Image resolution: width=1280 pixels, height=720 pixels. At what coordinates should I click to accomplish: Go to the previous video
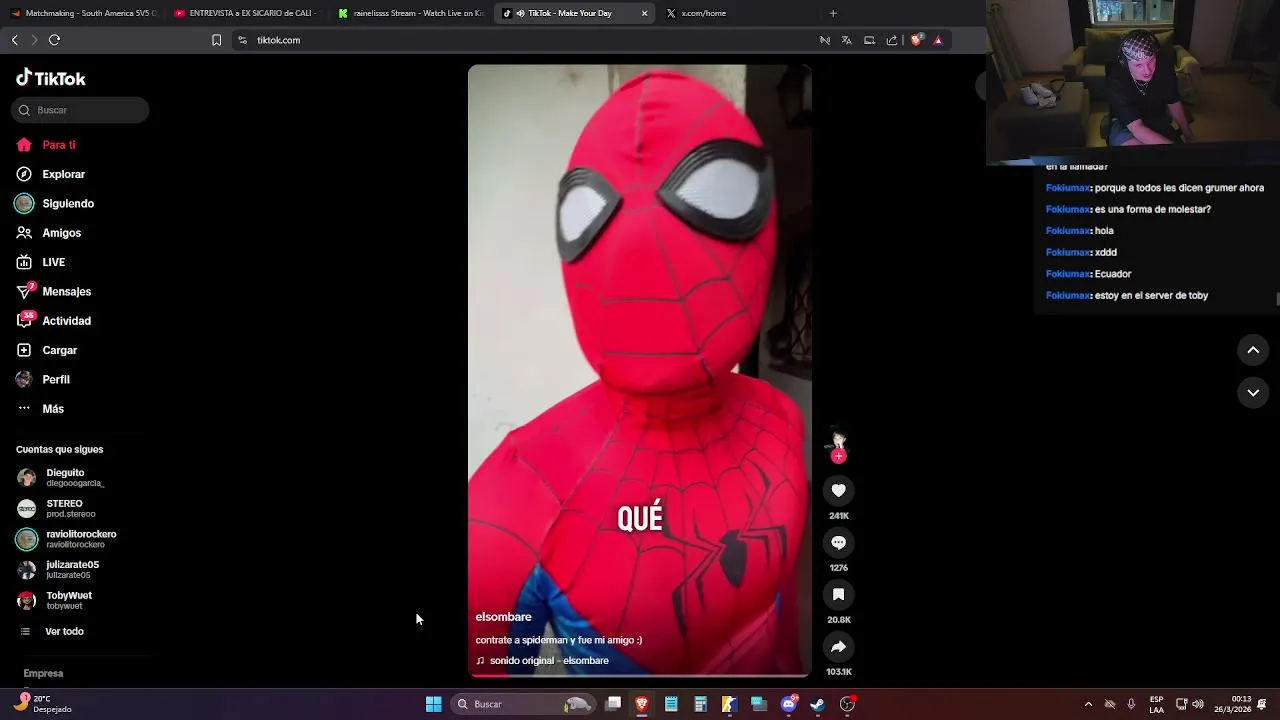[x=1253, y=350]
